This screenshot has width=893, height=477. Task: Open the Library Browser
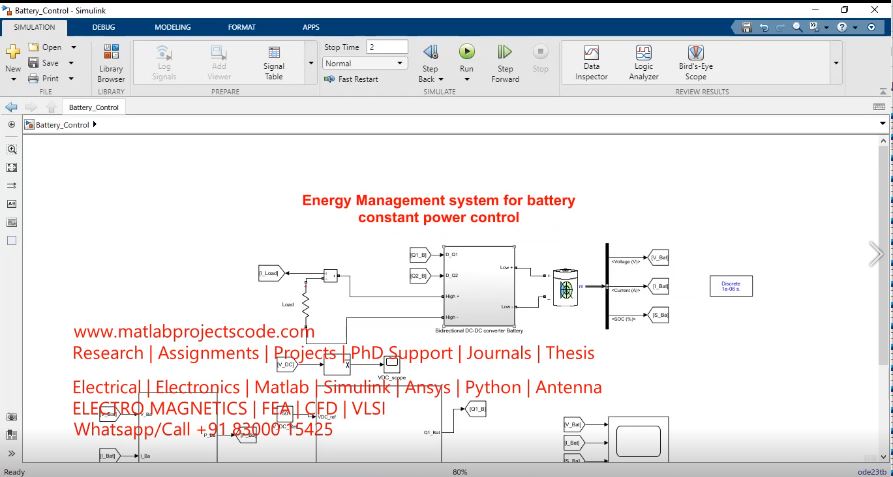click(x=111, y=62)
